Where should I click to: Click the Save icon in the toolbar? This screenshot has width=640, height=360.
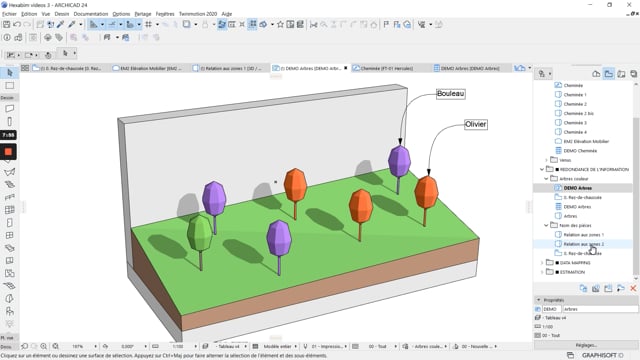tap(7, 24)
